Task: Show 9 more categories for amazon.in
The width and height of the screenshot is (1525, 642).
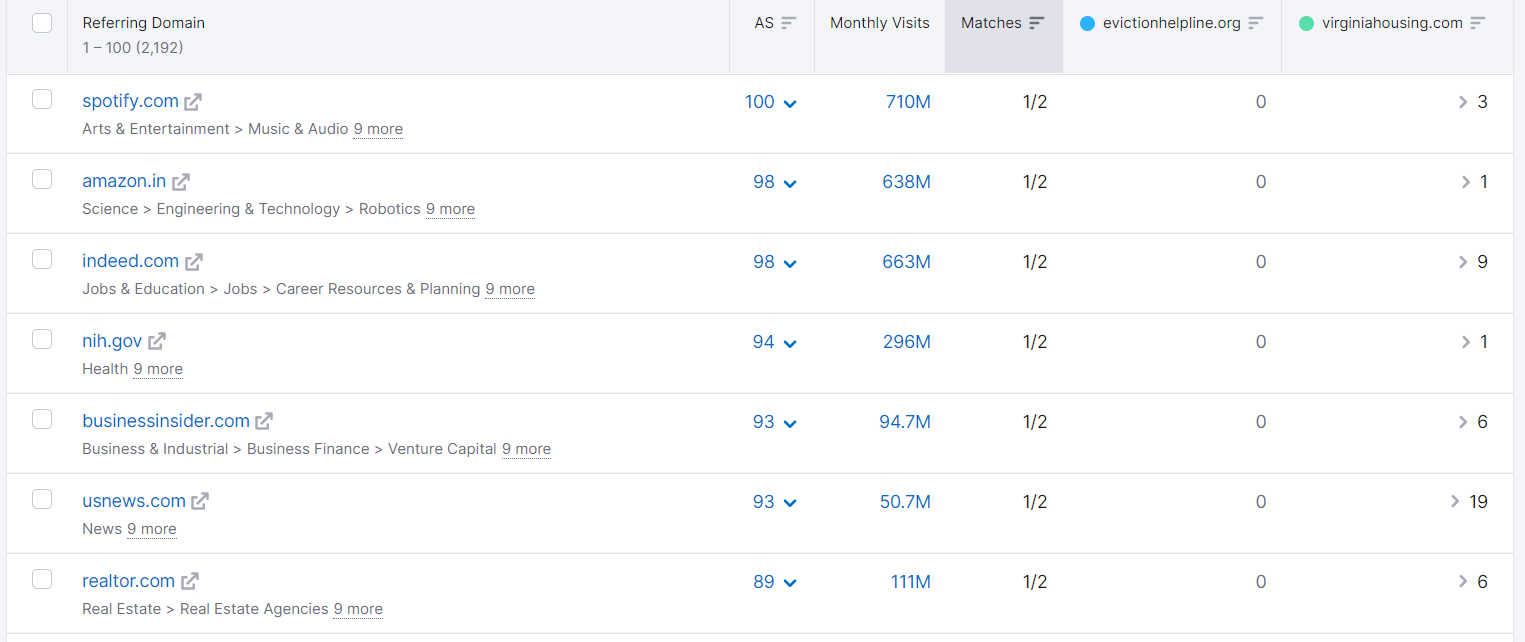Action: coord(450,209)
